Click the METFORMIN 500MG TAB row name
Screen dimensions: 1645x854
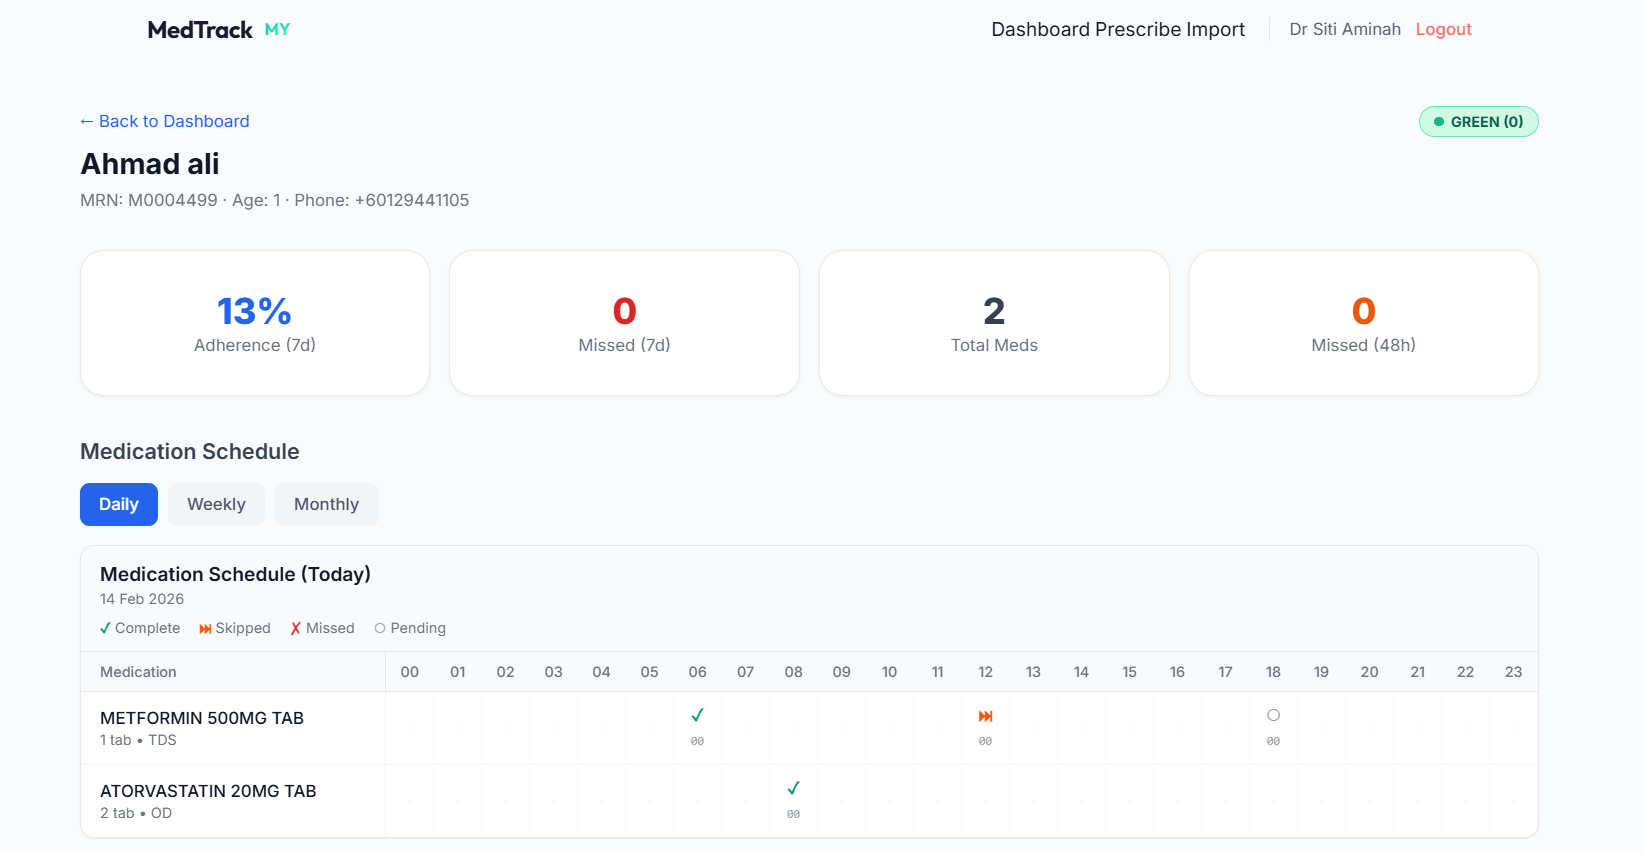pyautogui.click(x=202, y=718)
